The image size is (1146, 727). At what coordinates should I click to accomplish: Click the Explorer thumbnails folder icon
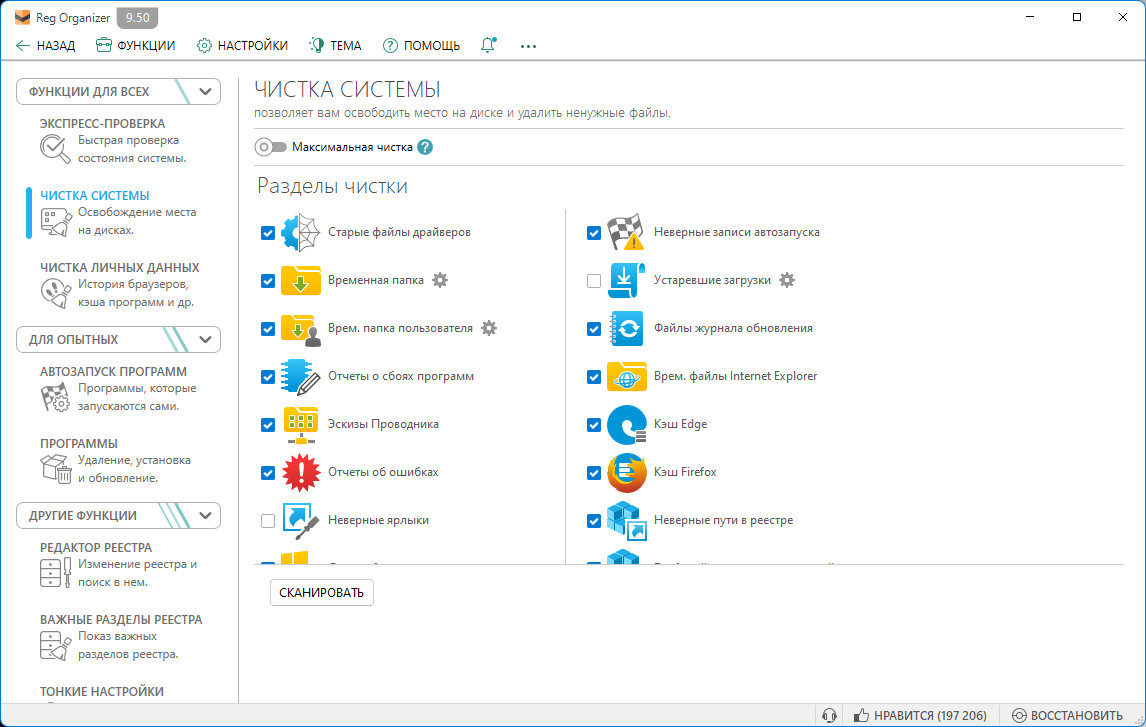[300, 425]
